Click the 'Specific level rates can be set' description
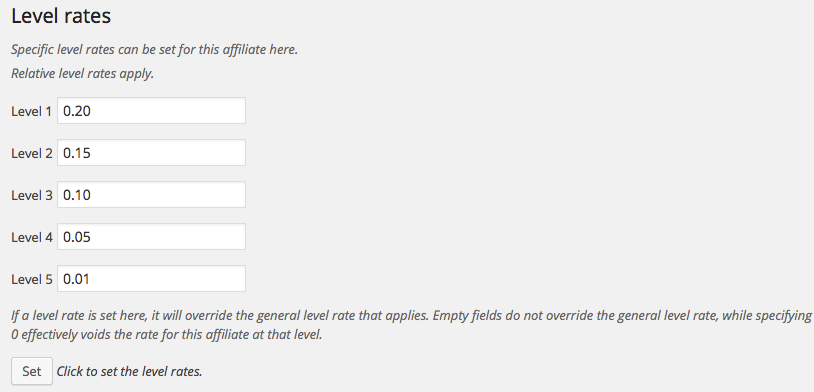 pyautogui.click(x=154, y=50)
